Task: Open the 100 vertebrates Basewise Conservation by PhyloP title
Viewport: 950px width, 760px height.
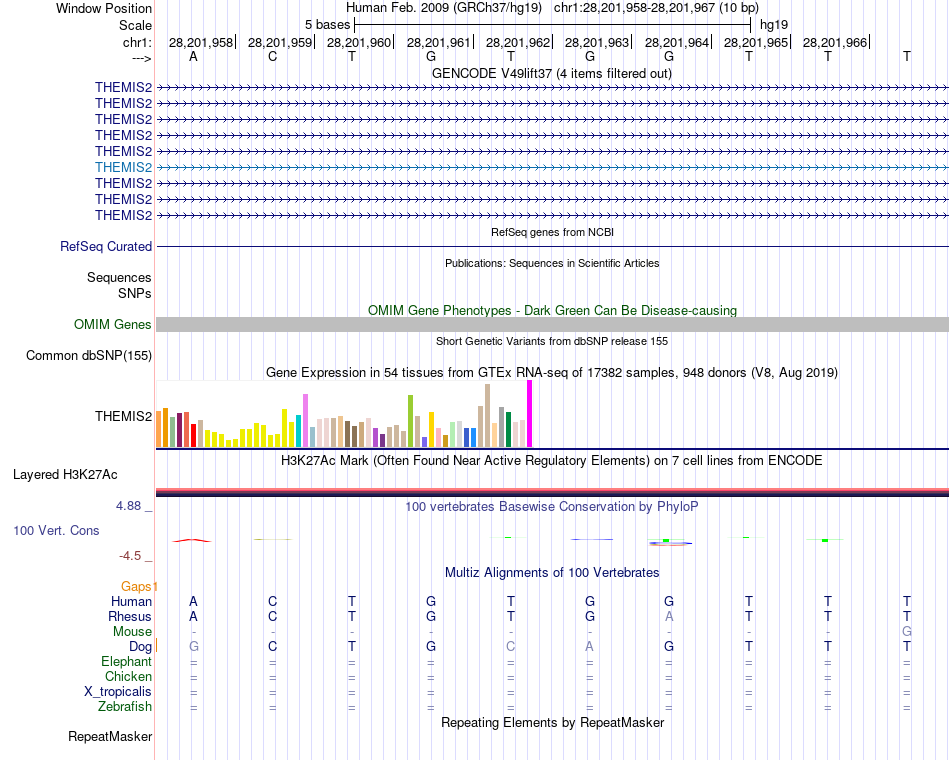Action: click(552, 507)
